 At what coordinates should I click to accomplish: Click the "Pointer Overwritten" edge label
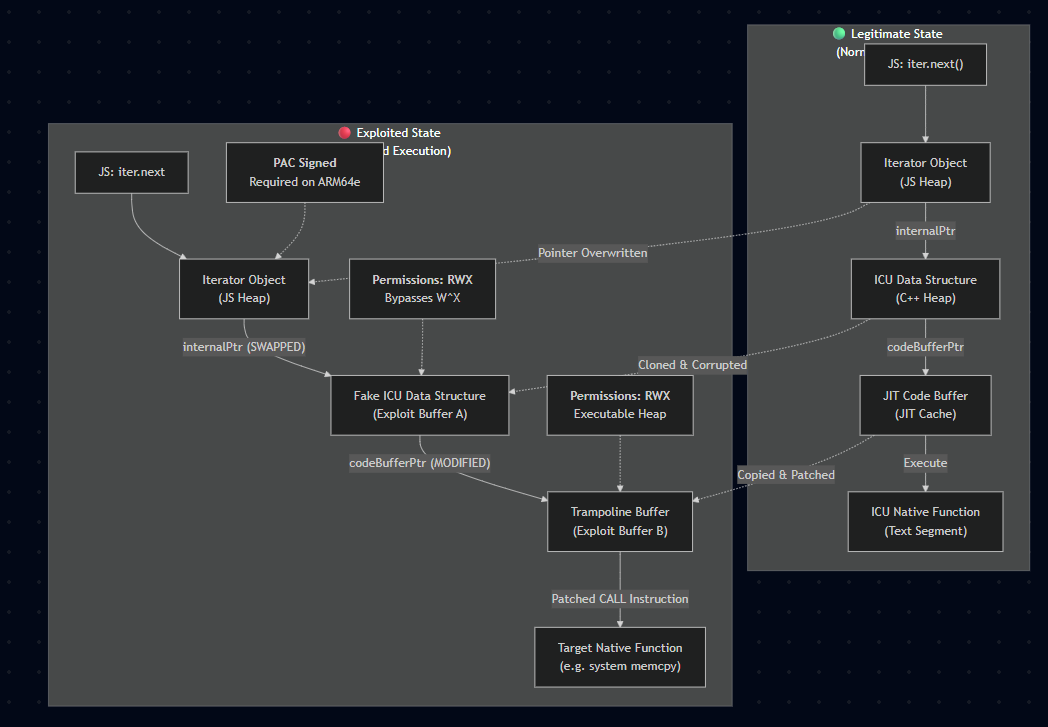tap(592, 253)
